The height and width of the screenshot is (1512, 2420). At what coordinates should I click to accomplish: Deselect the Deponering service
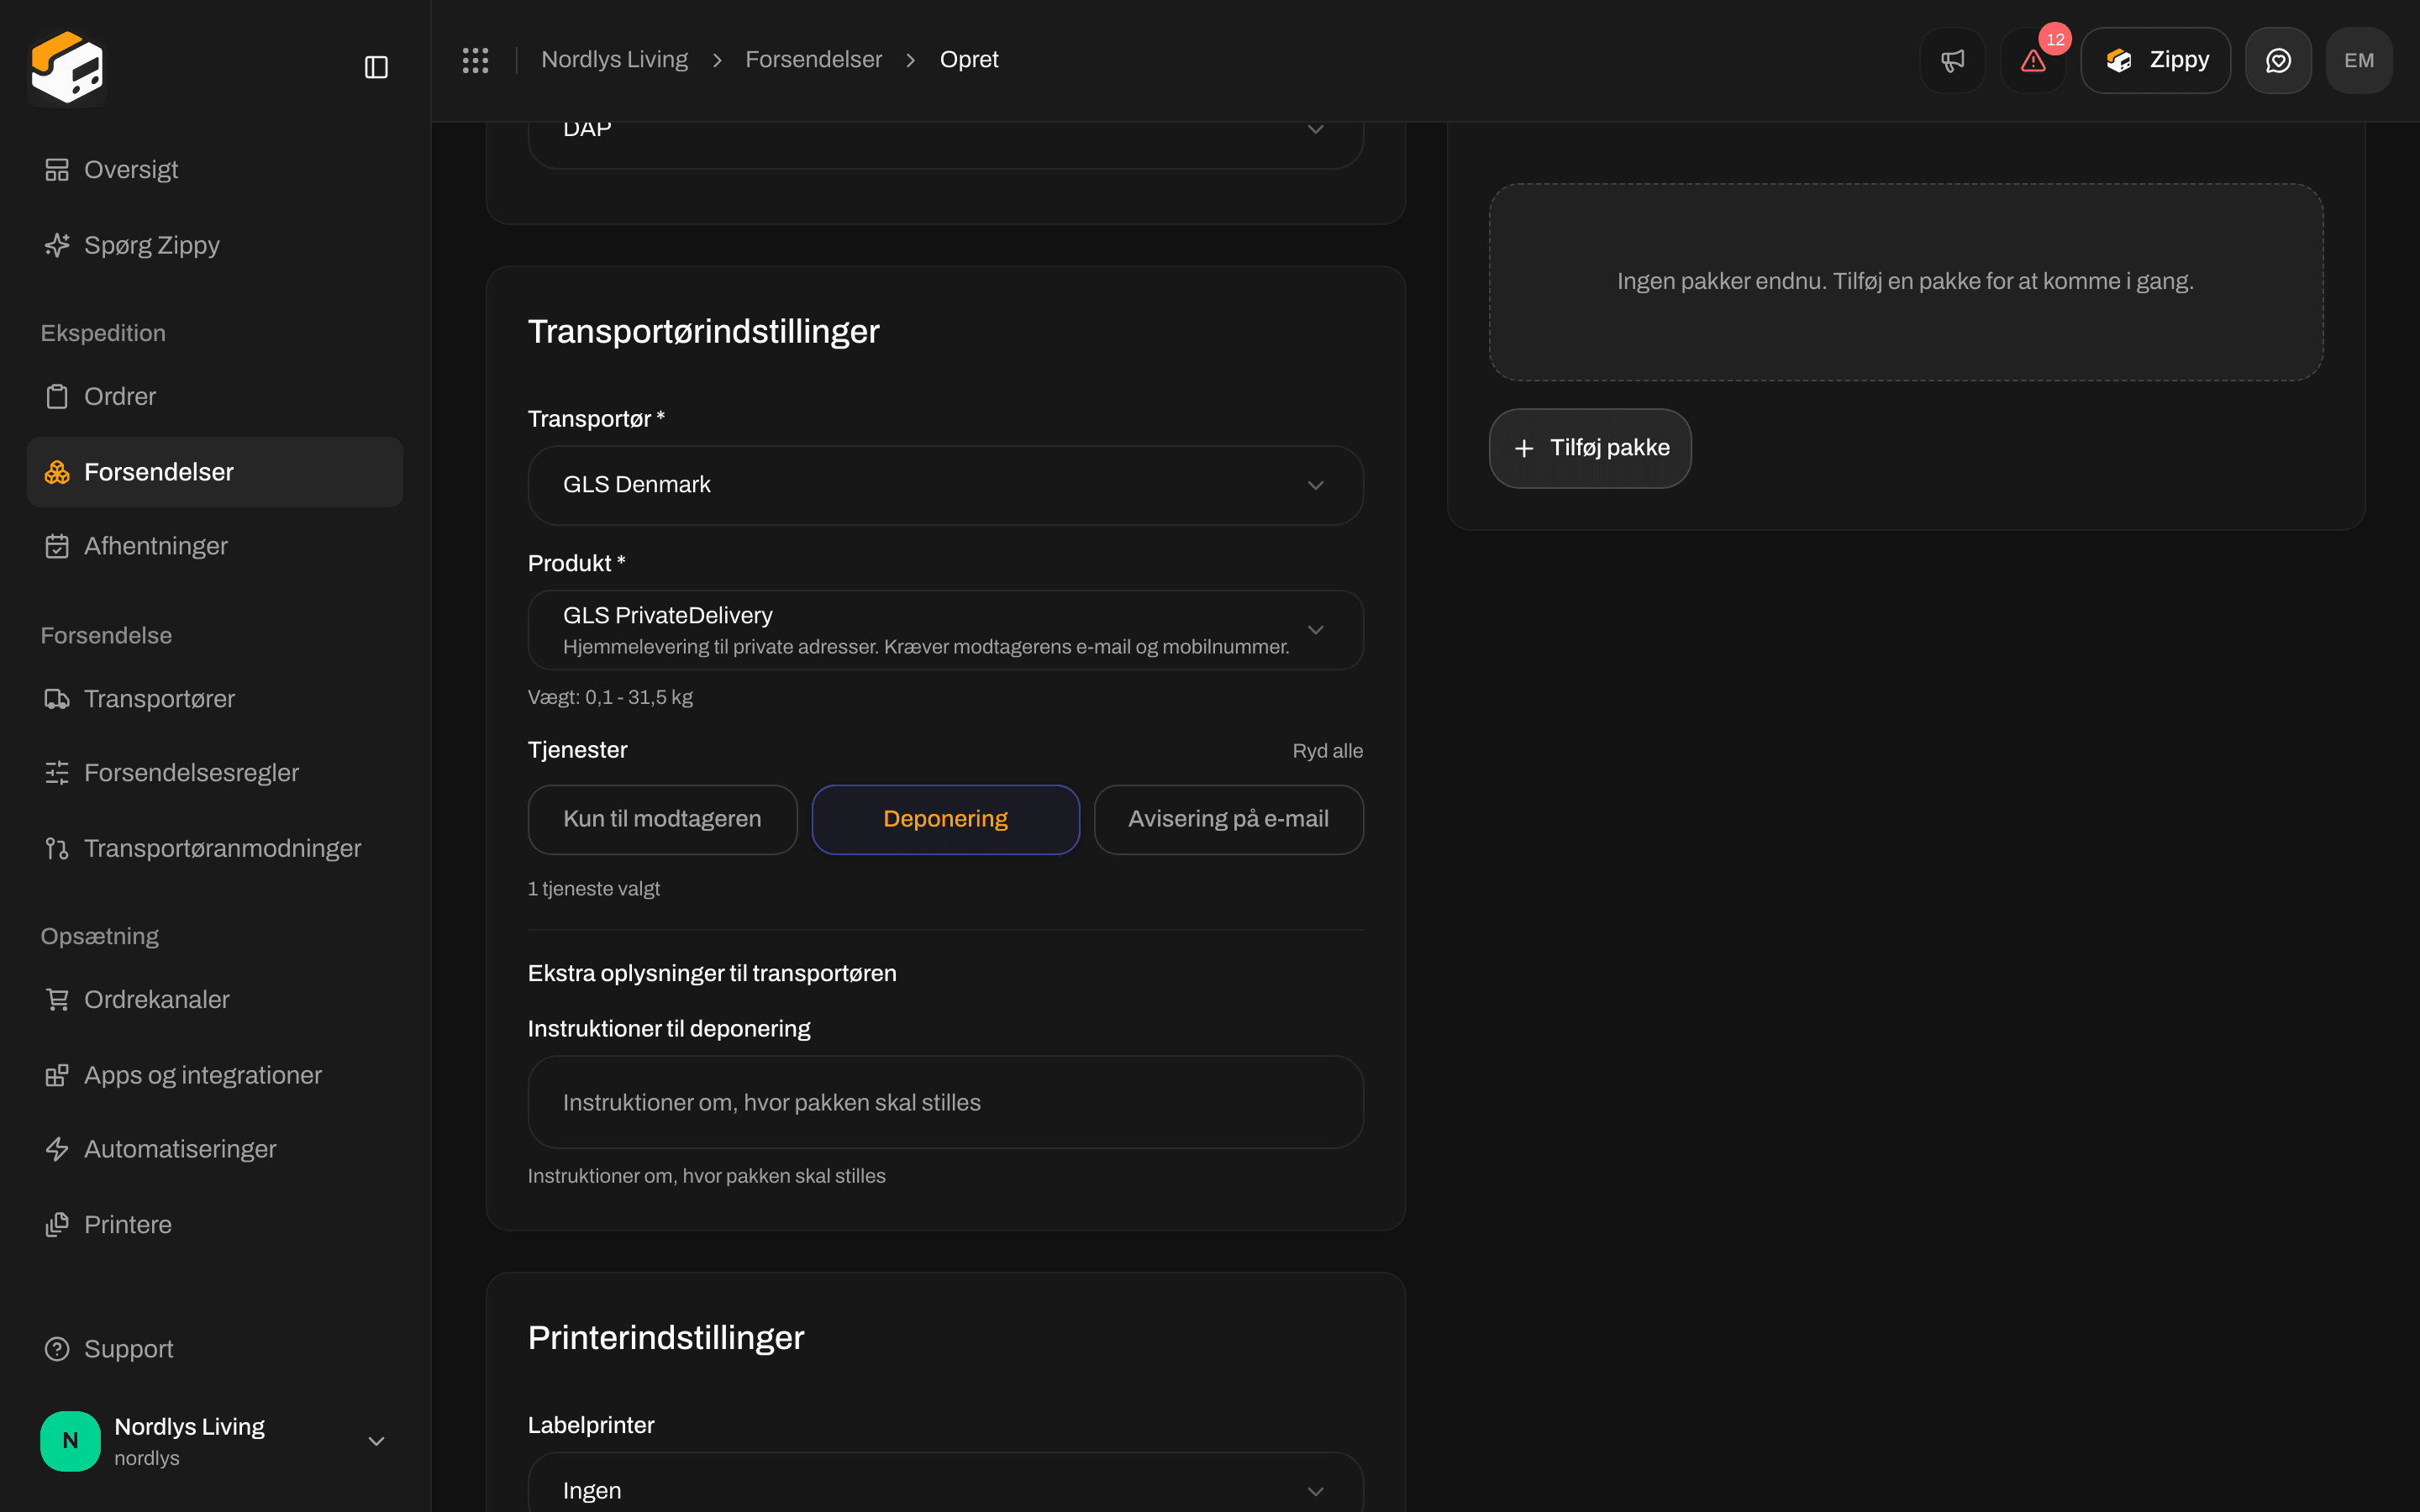coord(945,819)
